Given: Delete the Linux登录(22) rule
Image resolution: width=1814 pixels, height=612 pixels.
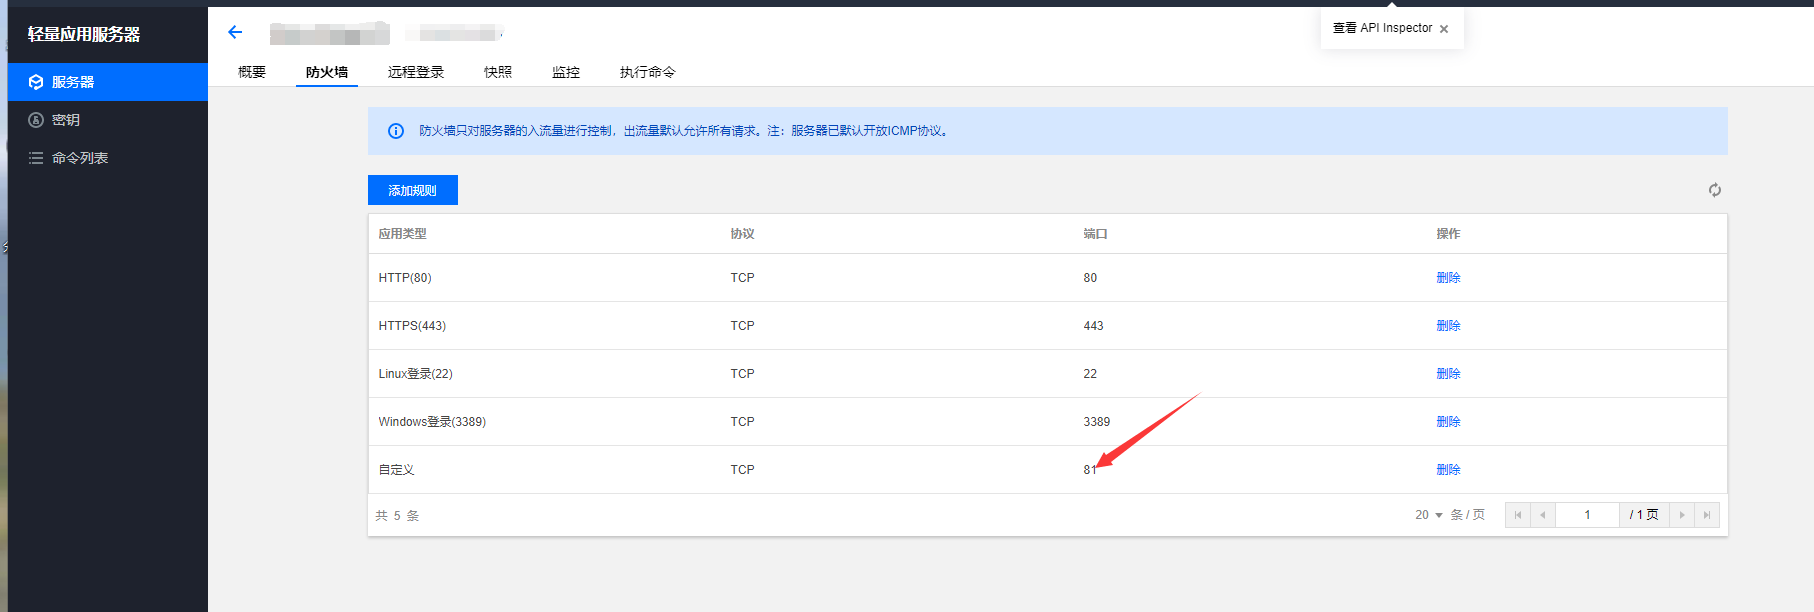Looking at the screenshot, I should coord(1448,374).
